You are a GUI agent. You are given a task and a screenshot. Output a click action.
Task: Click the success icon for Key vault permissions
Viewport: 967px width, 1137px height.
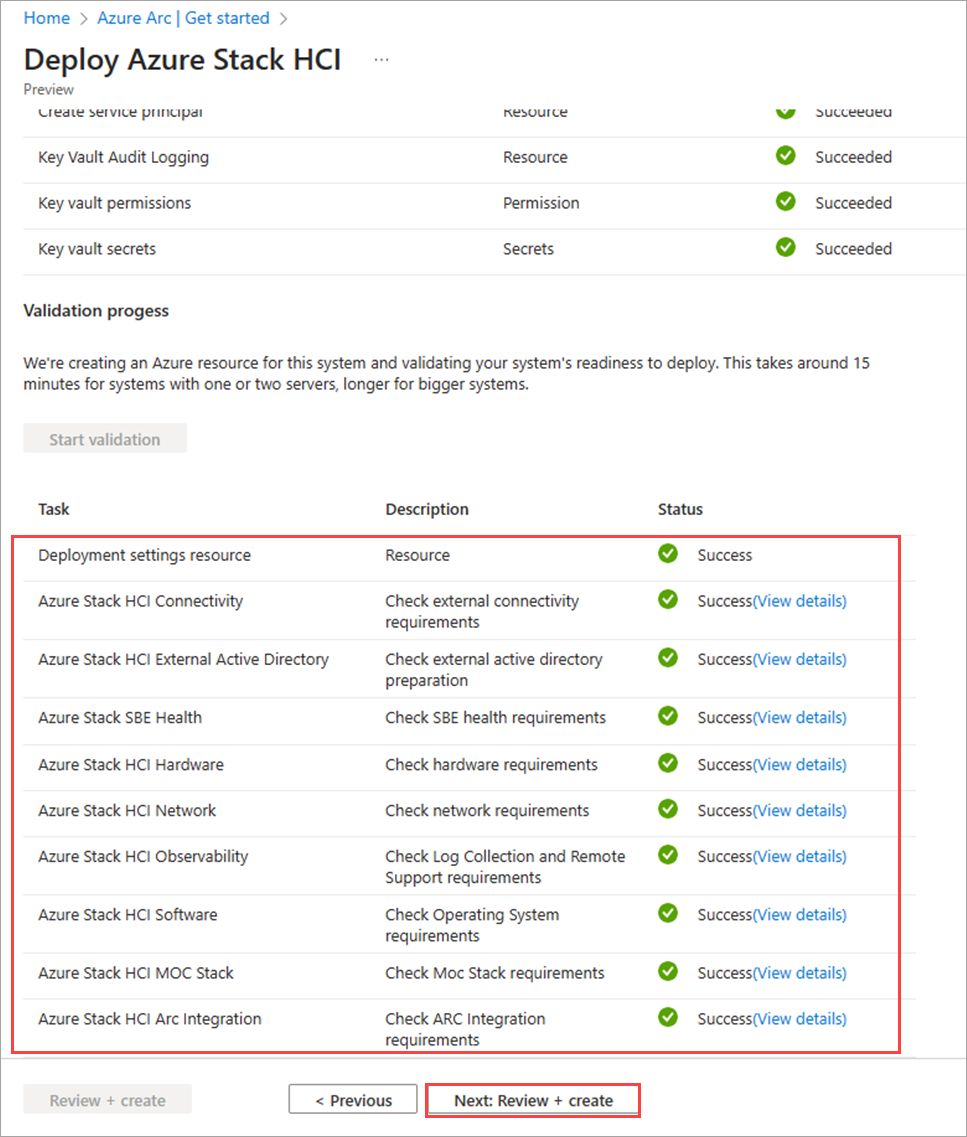click(785, 202)
